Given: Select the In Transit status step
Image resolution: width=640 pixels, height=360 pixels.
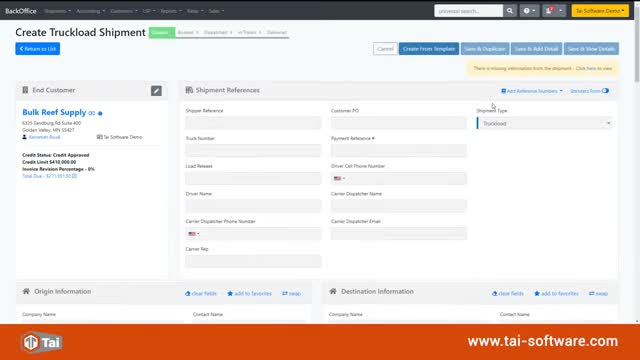Looking at the screenshot, I should [x=249, y=33].
